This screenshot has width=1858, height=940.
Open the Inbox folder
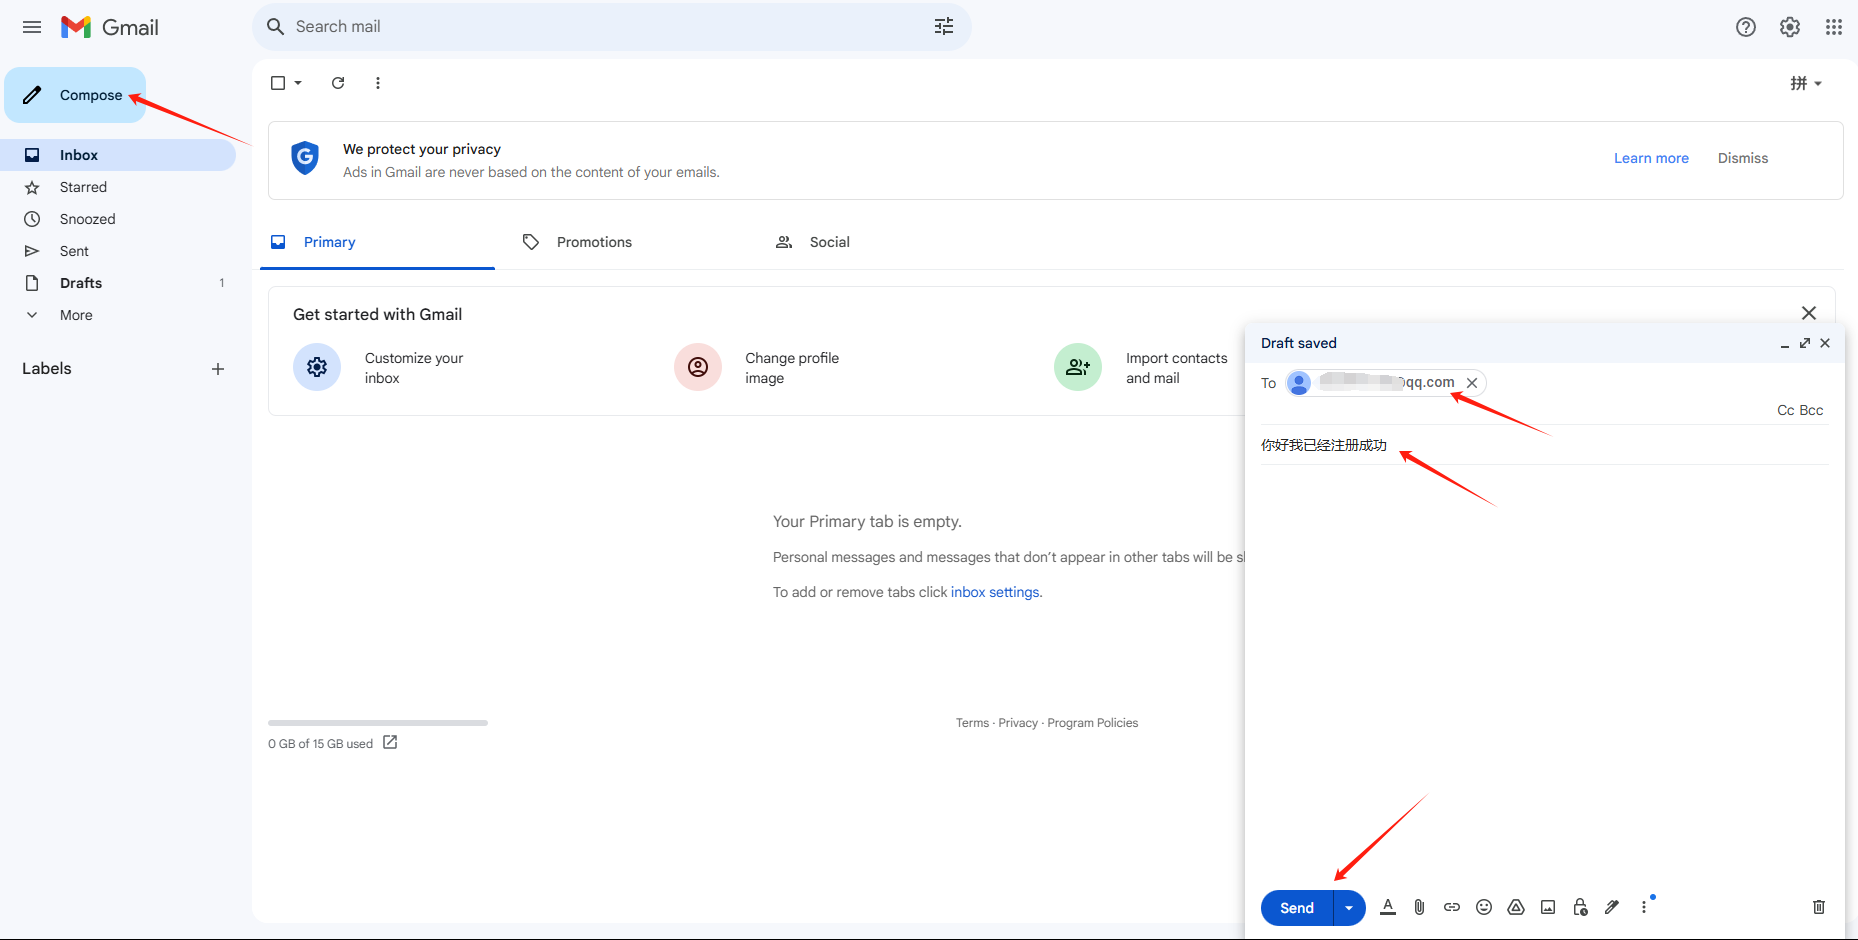click(x=118, y=155)
